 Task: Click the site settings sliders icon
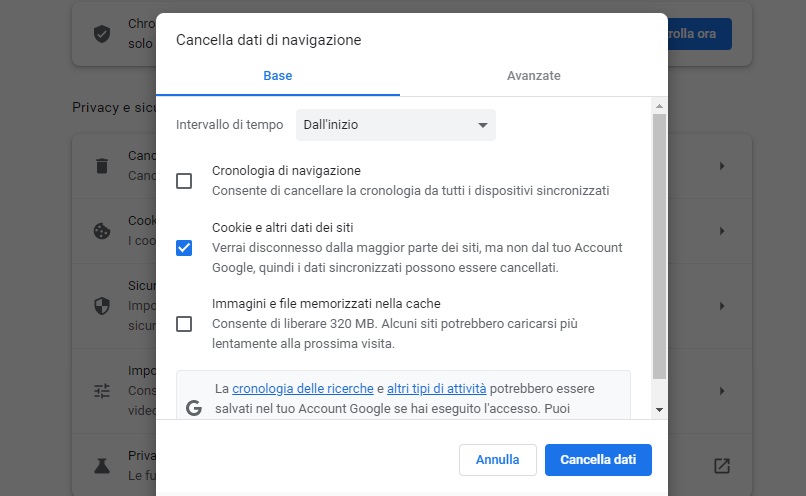[x=101, y=390]
